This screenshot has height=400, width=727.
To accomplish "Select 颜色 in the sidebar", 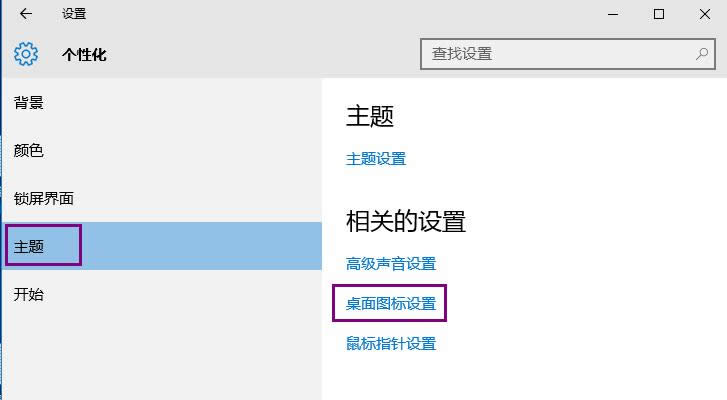I will [29, 151].
